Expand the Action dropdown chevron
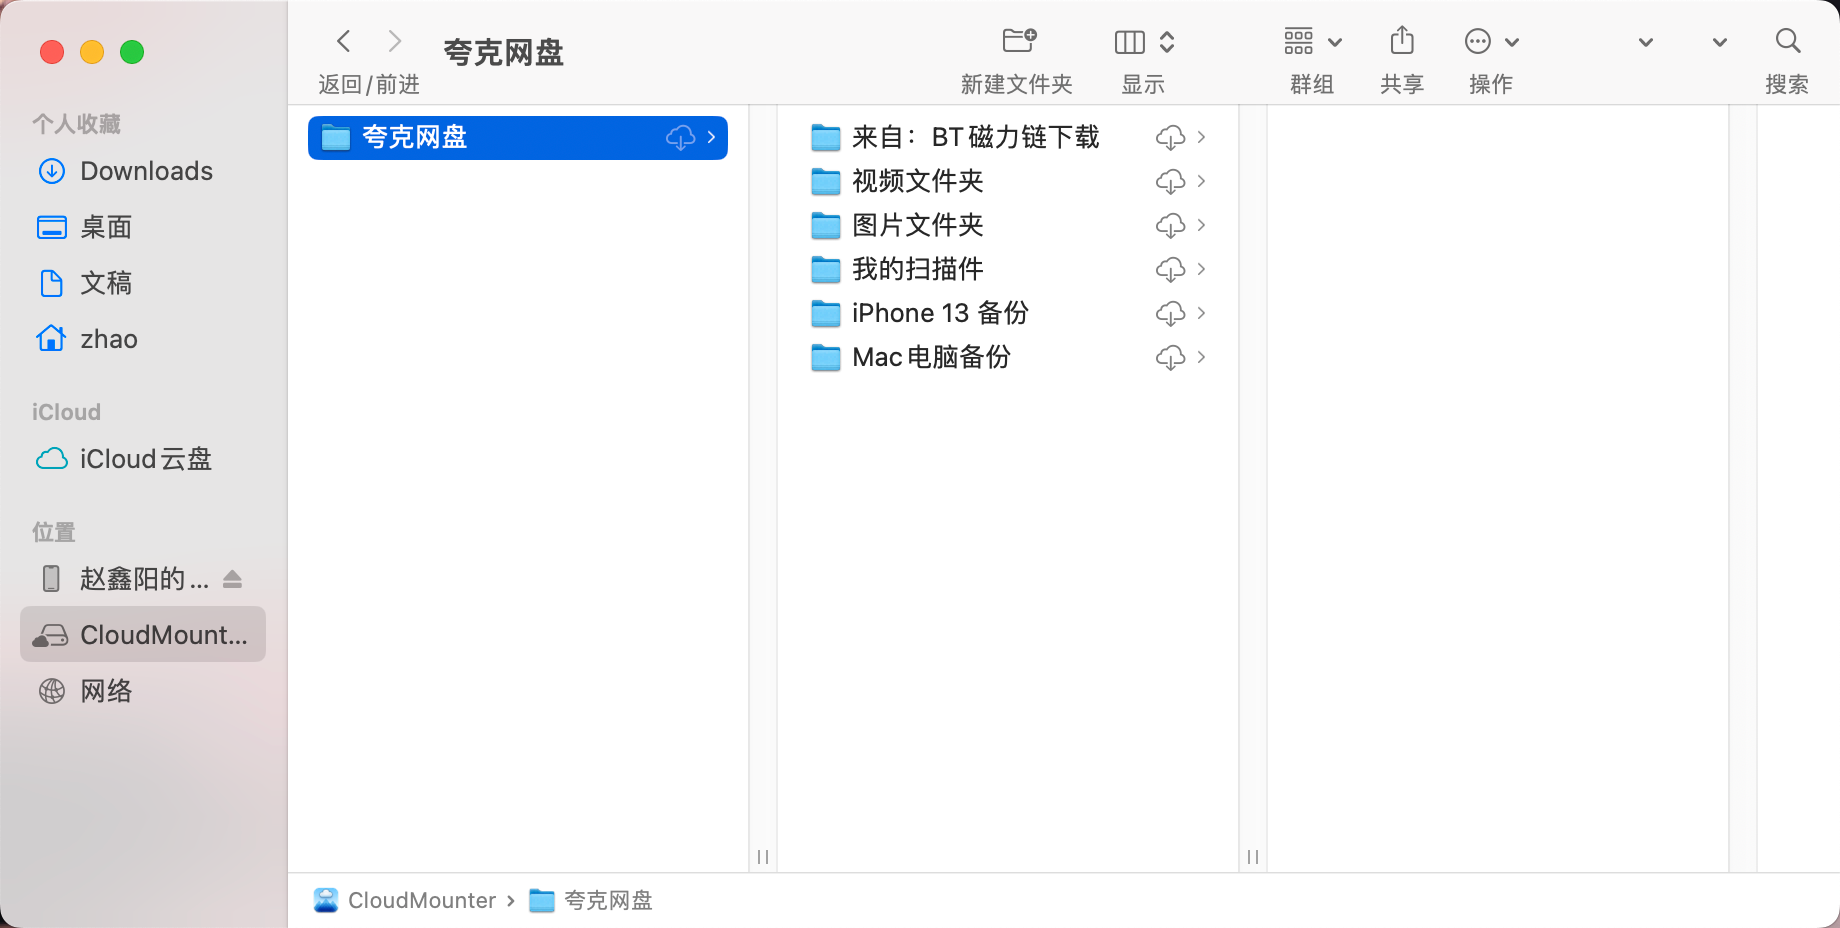Screen dimensions: 1840x928 (1512, 42)
